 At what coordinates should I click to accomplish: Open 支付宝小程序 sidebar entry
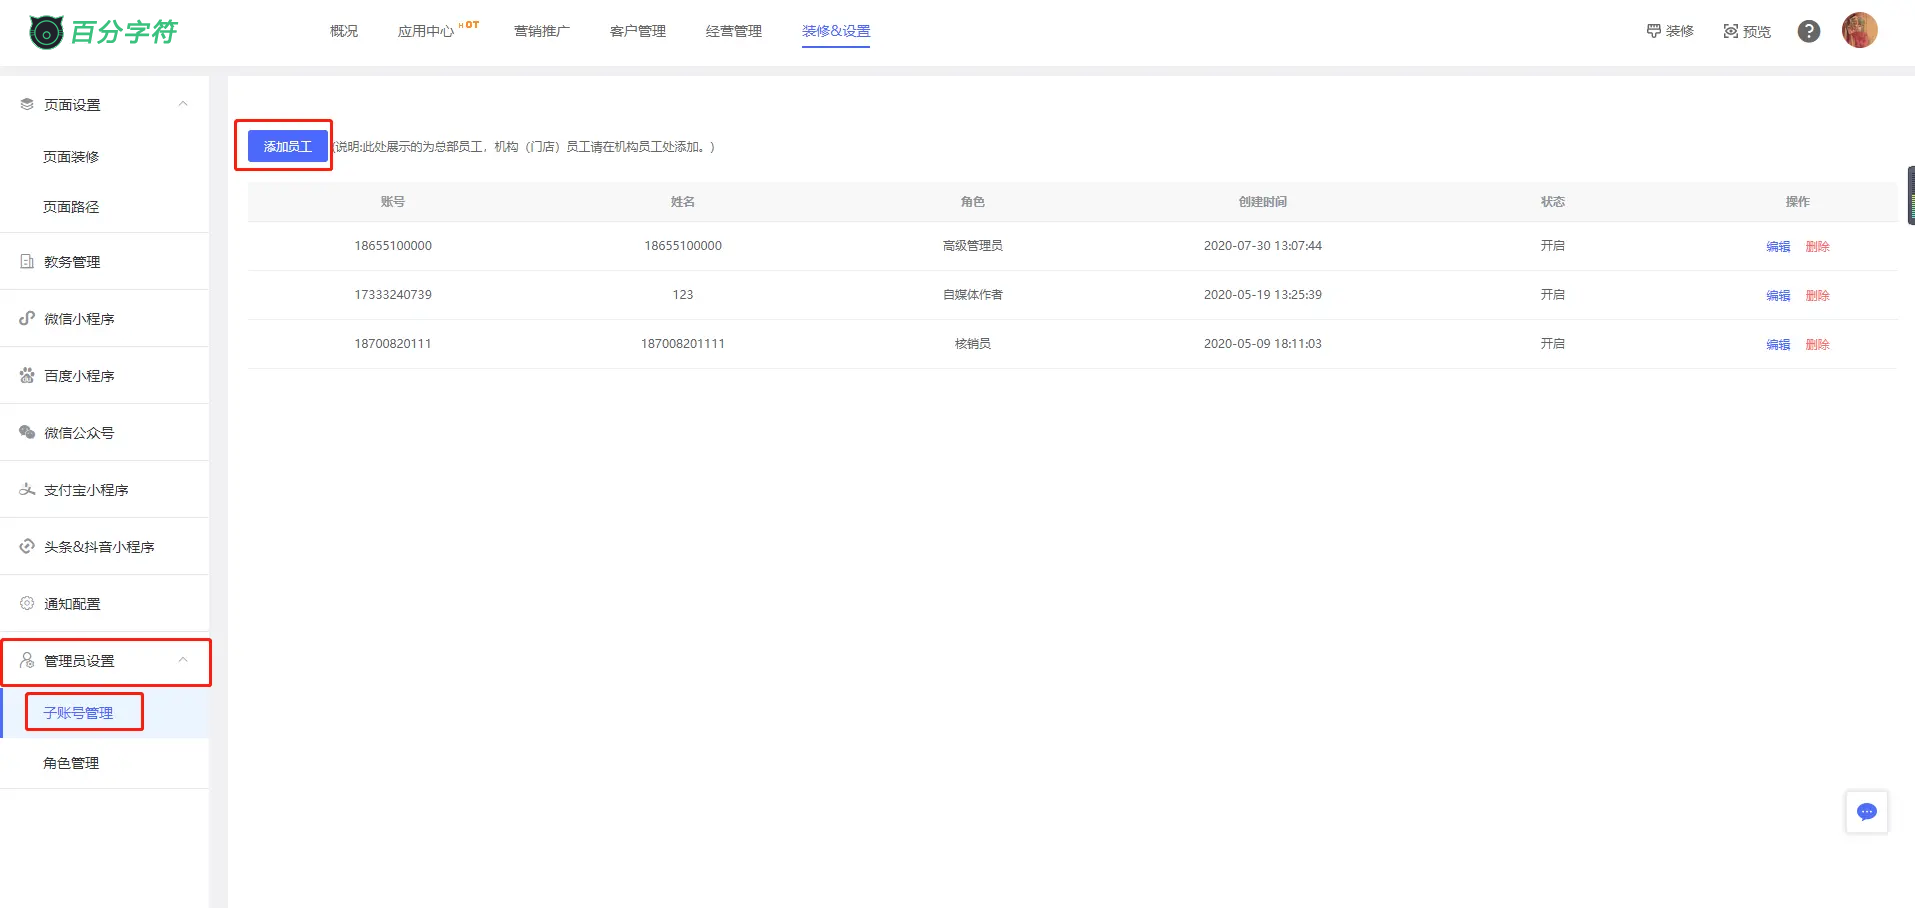click(86, 490)
